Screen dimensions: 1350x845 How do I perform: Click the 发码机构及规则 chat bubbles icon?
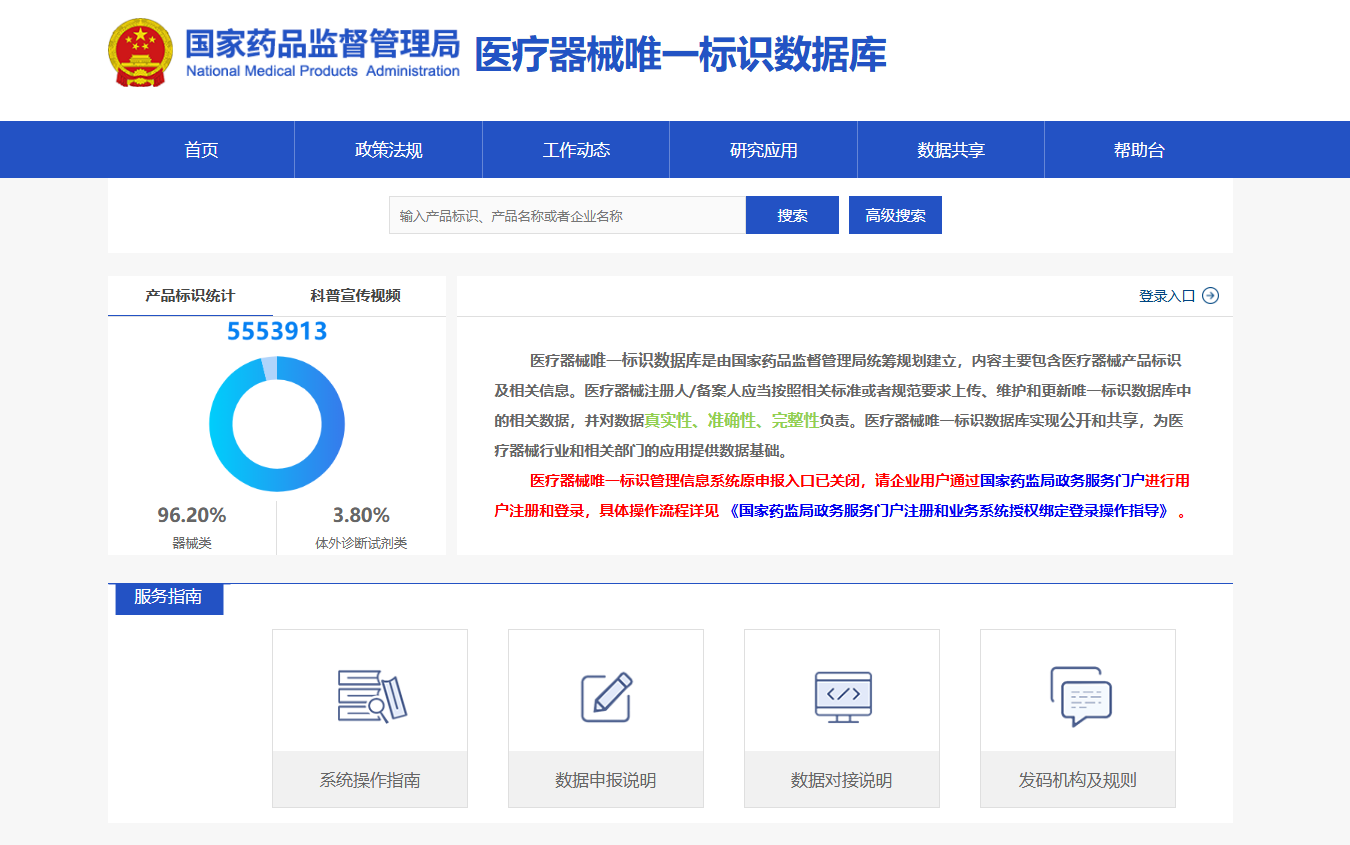click(1078, 695)
